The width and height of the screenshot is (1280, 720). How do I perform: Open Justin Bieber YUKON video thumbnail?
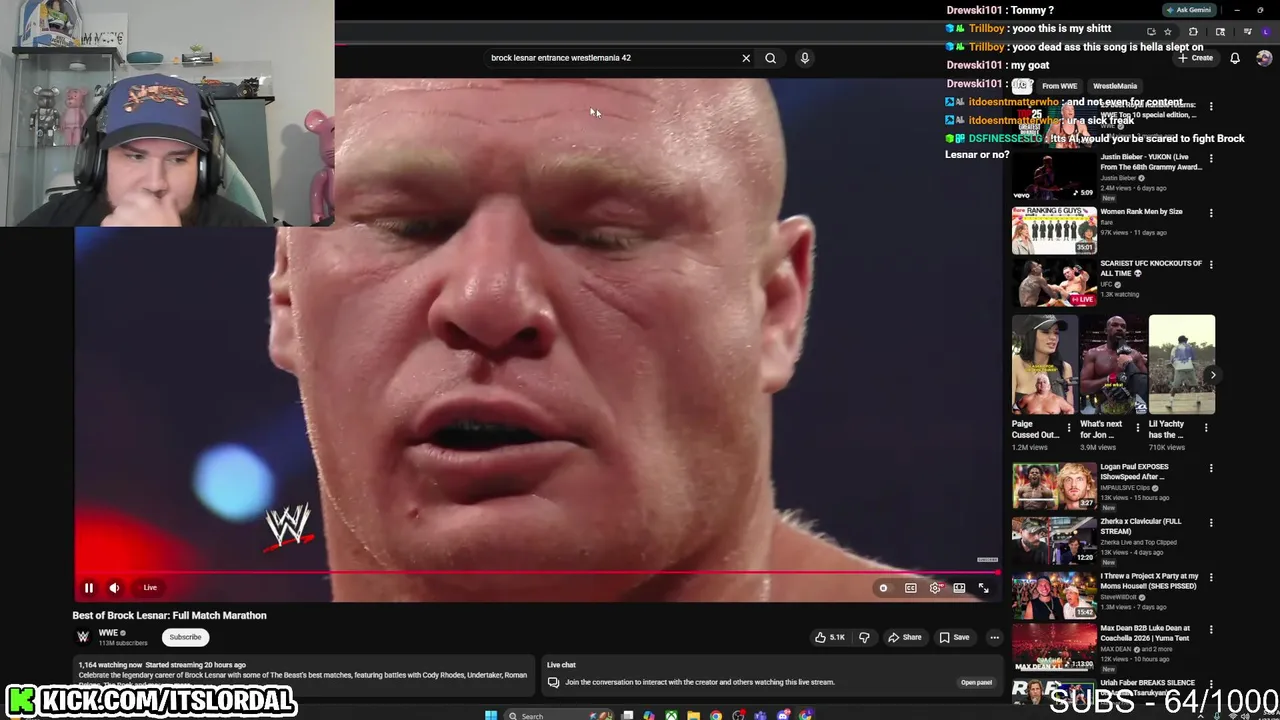pos(1054,177)
